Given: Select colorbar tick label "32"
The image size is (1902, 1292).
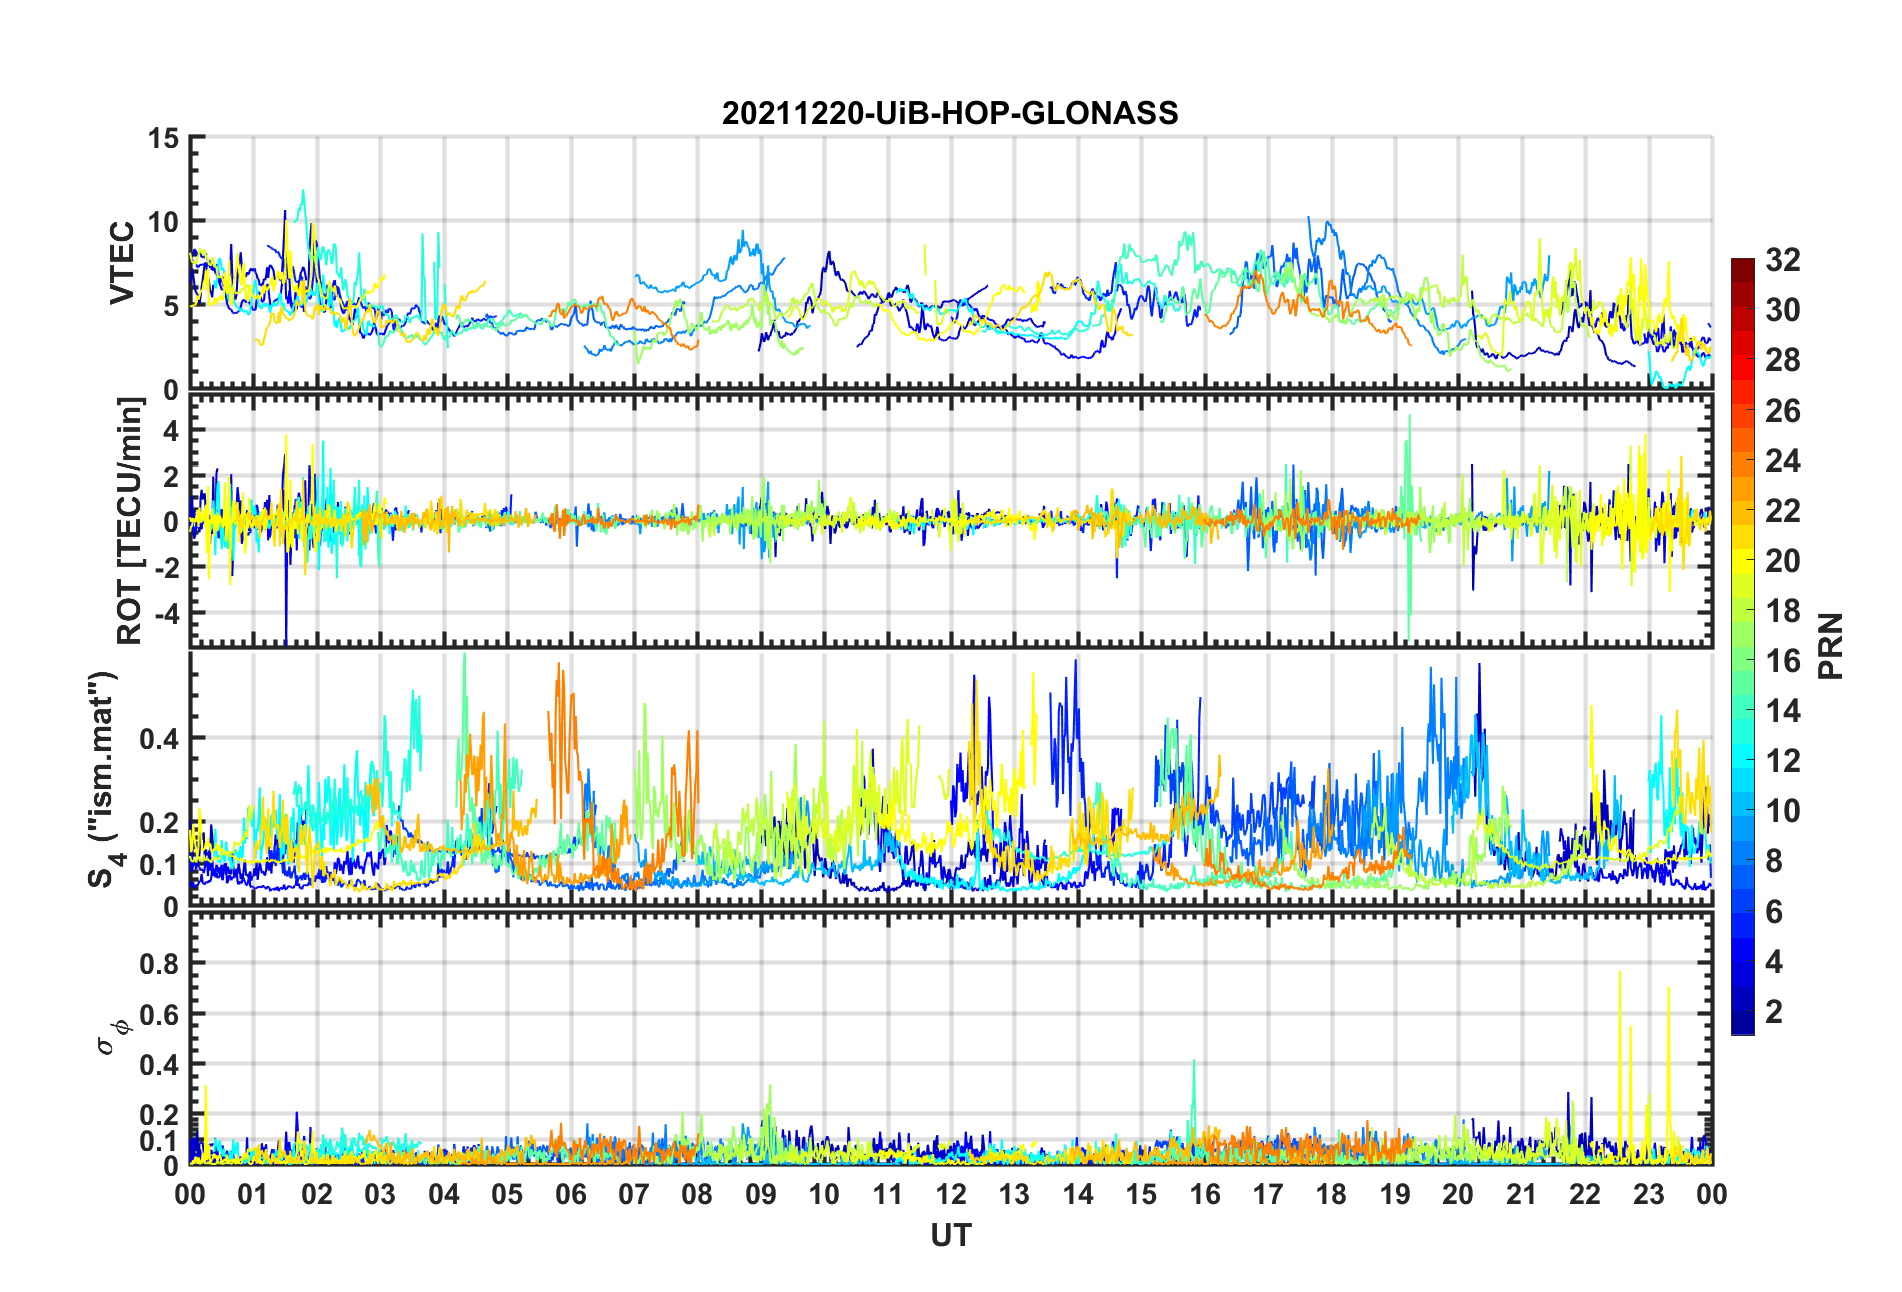Looking at the screenshot, I should [1783, 260].
